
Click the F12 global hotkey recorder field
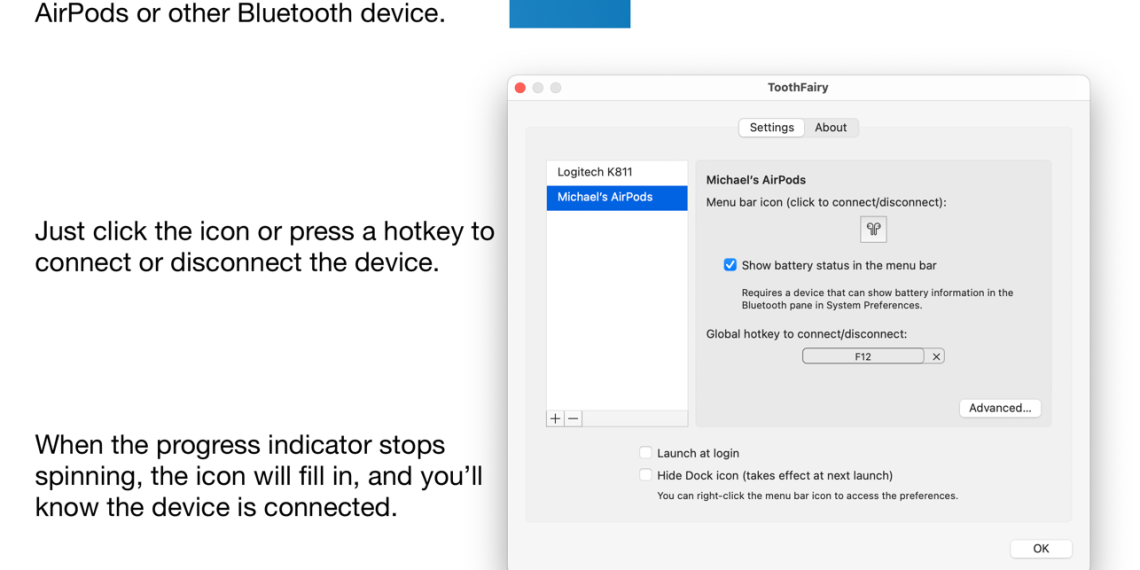point(862,356)
